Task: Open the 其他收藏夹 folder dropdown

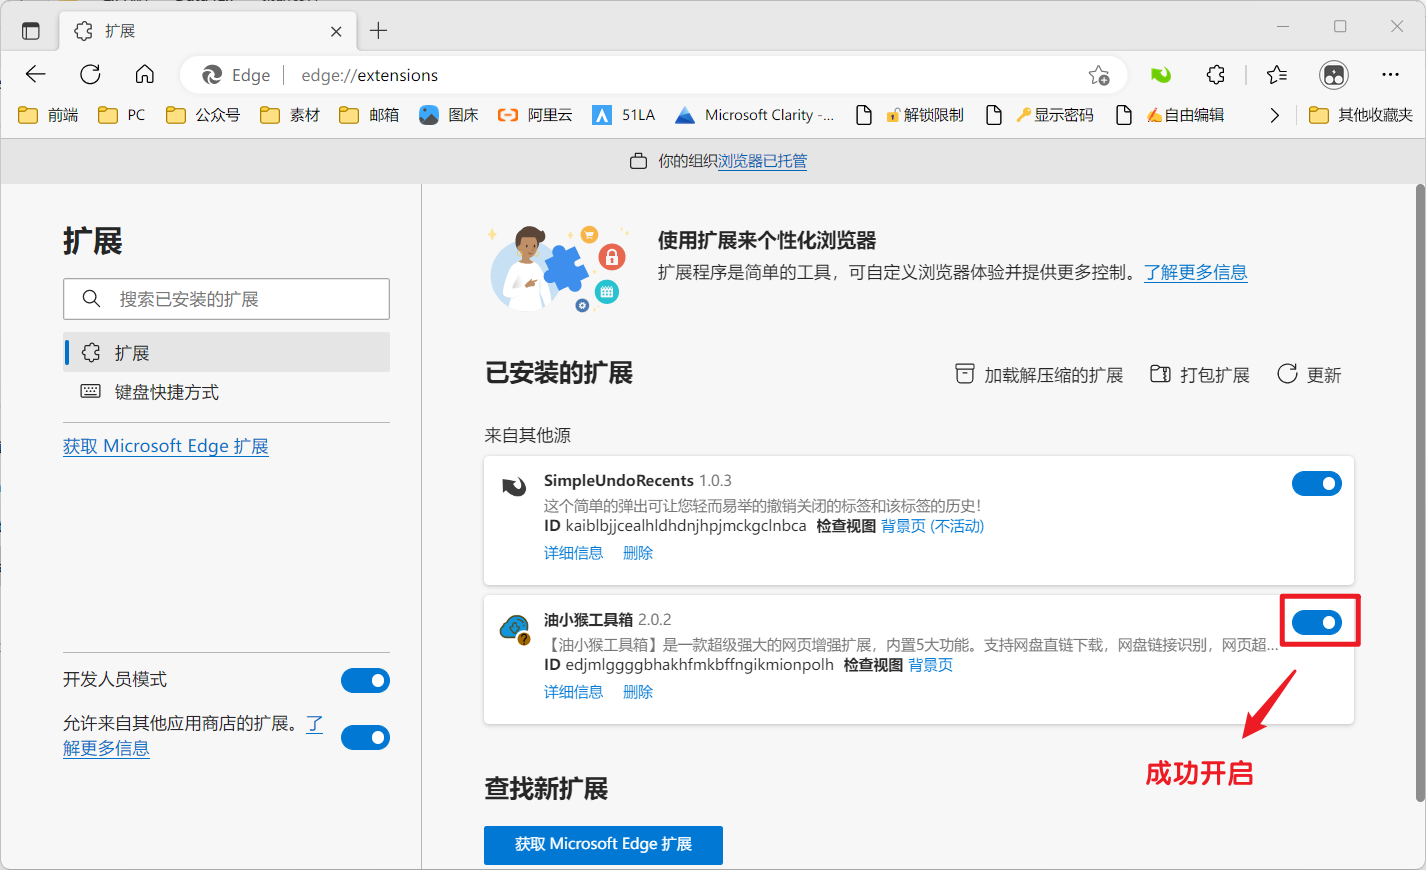Action: (1360, 114)
